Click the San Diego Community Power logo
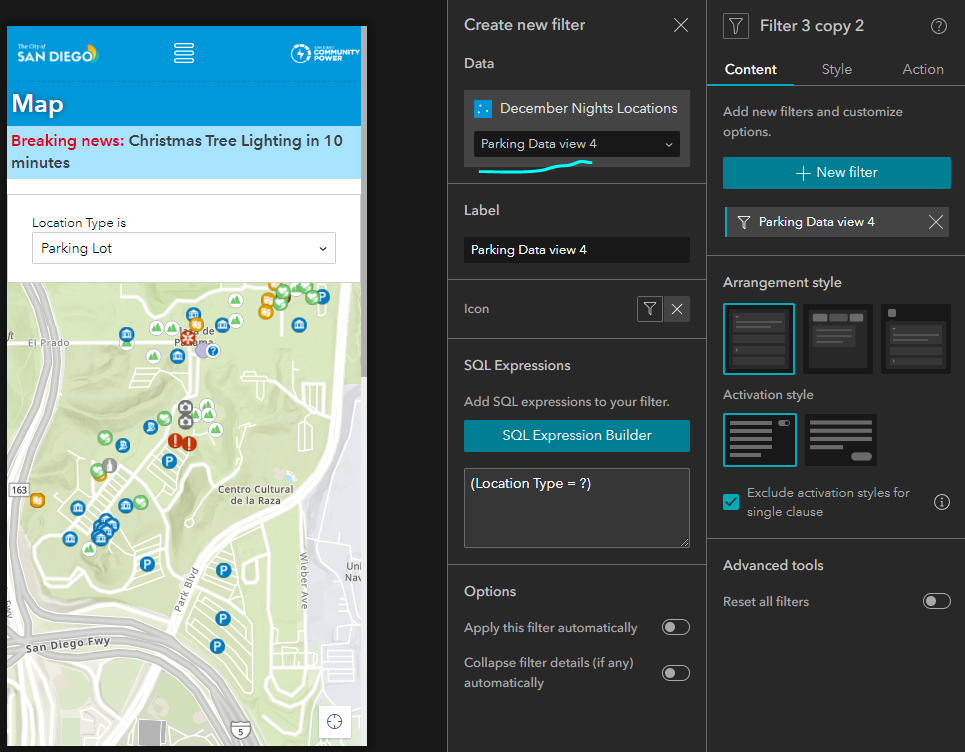The height and width of the screenshot is (752, 965). (325, 54)
